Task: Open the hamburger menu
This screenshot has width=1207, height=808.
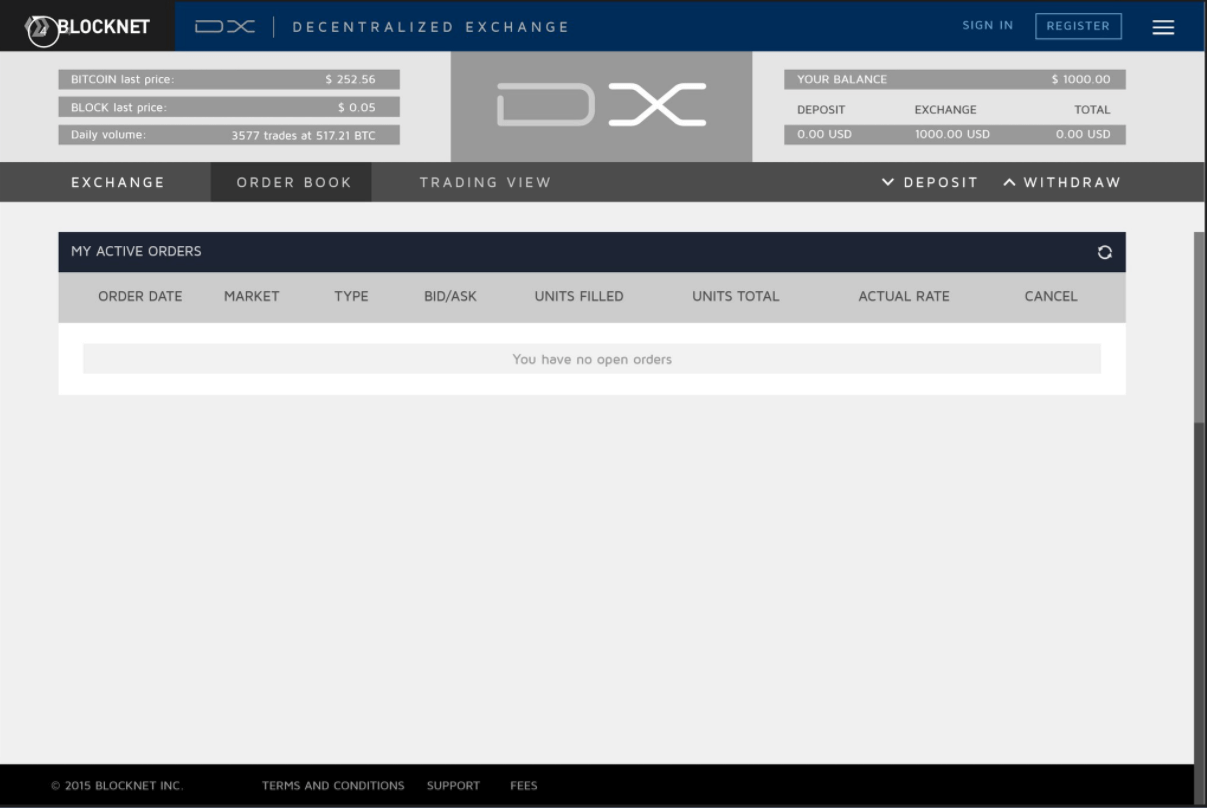Action: tap(1163, 27)
